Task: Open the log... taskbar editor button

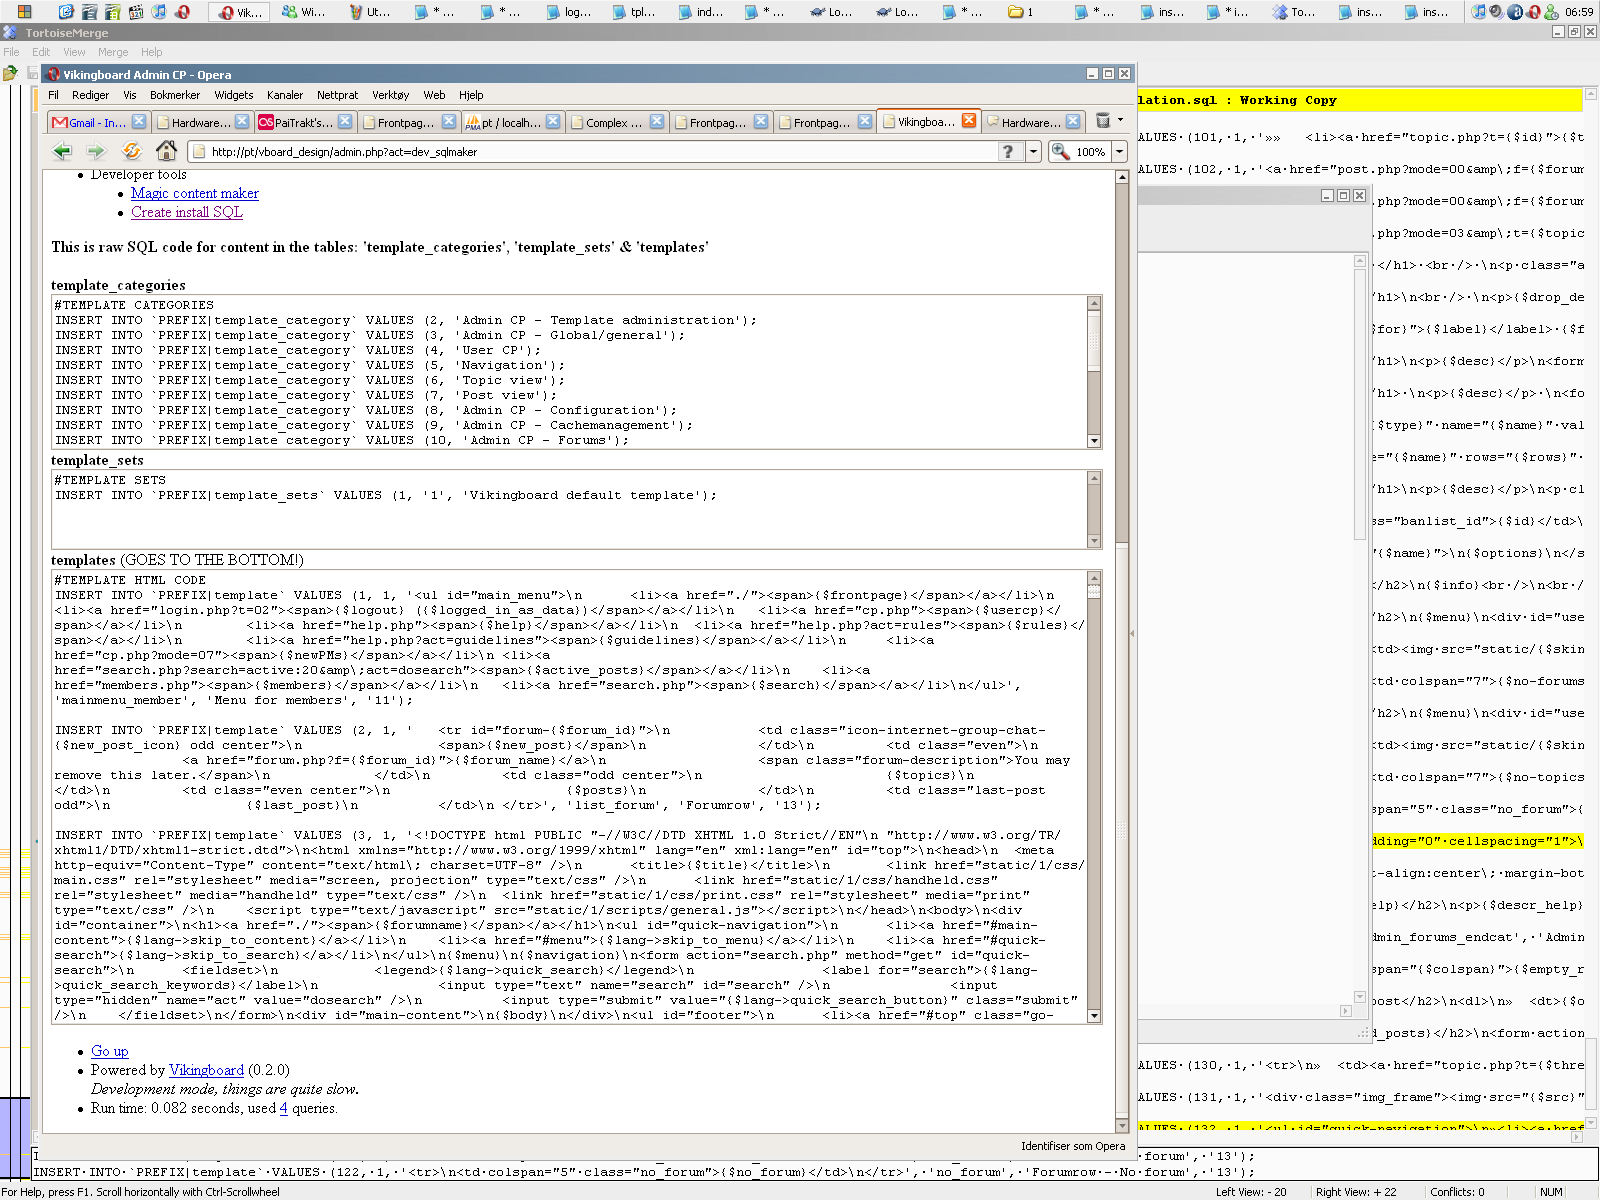Action: click(569, 12)
